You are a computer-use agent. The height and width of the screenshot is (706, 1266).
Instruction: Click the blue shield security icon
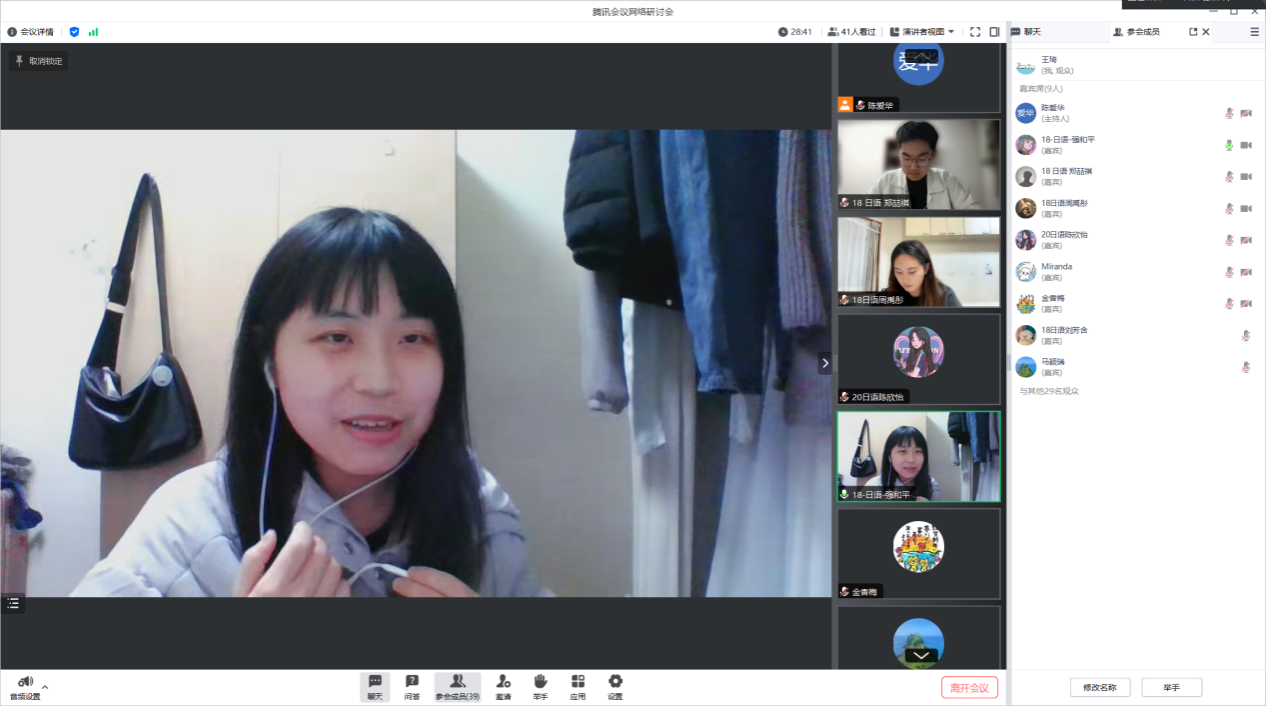(x=74, y=32)
